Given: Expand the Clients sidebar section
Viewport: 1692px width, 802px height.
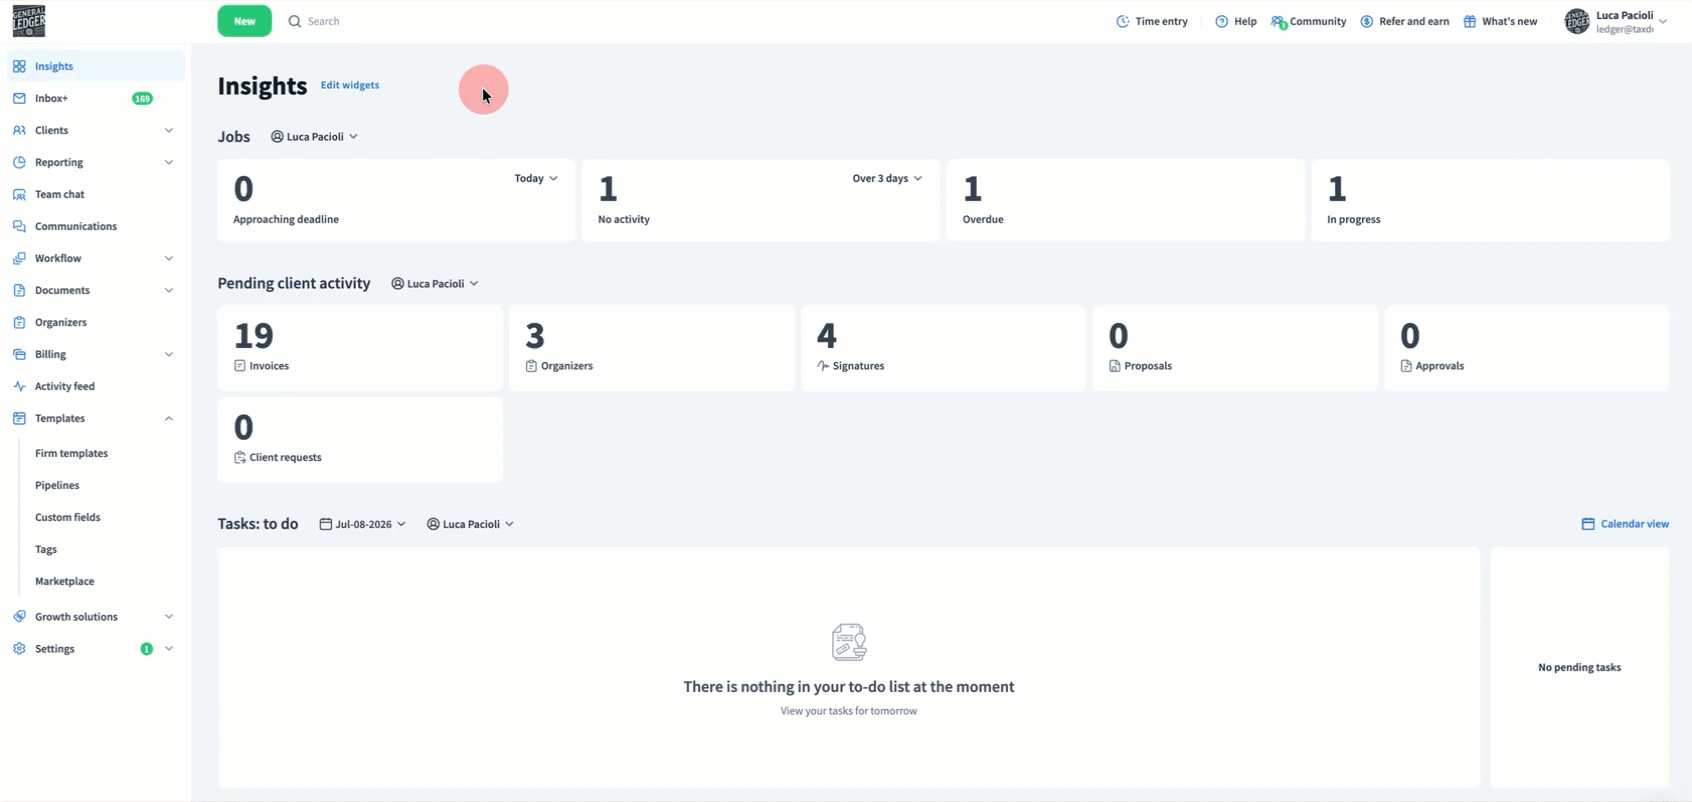Looking at the screenshot, I should 169,130.
